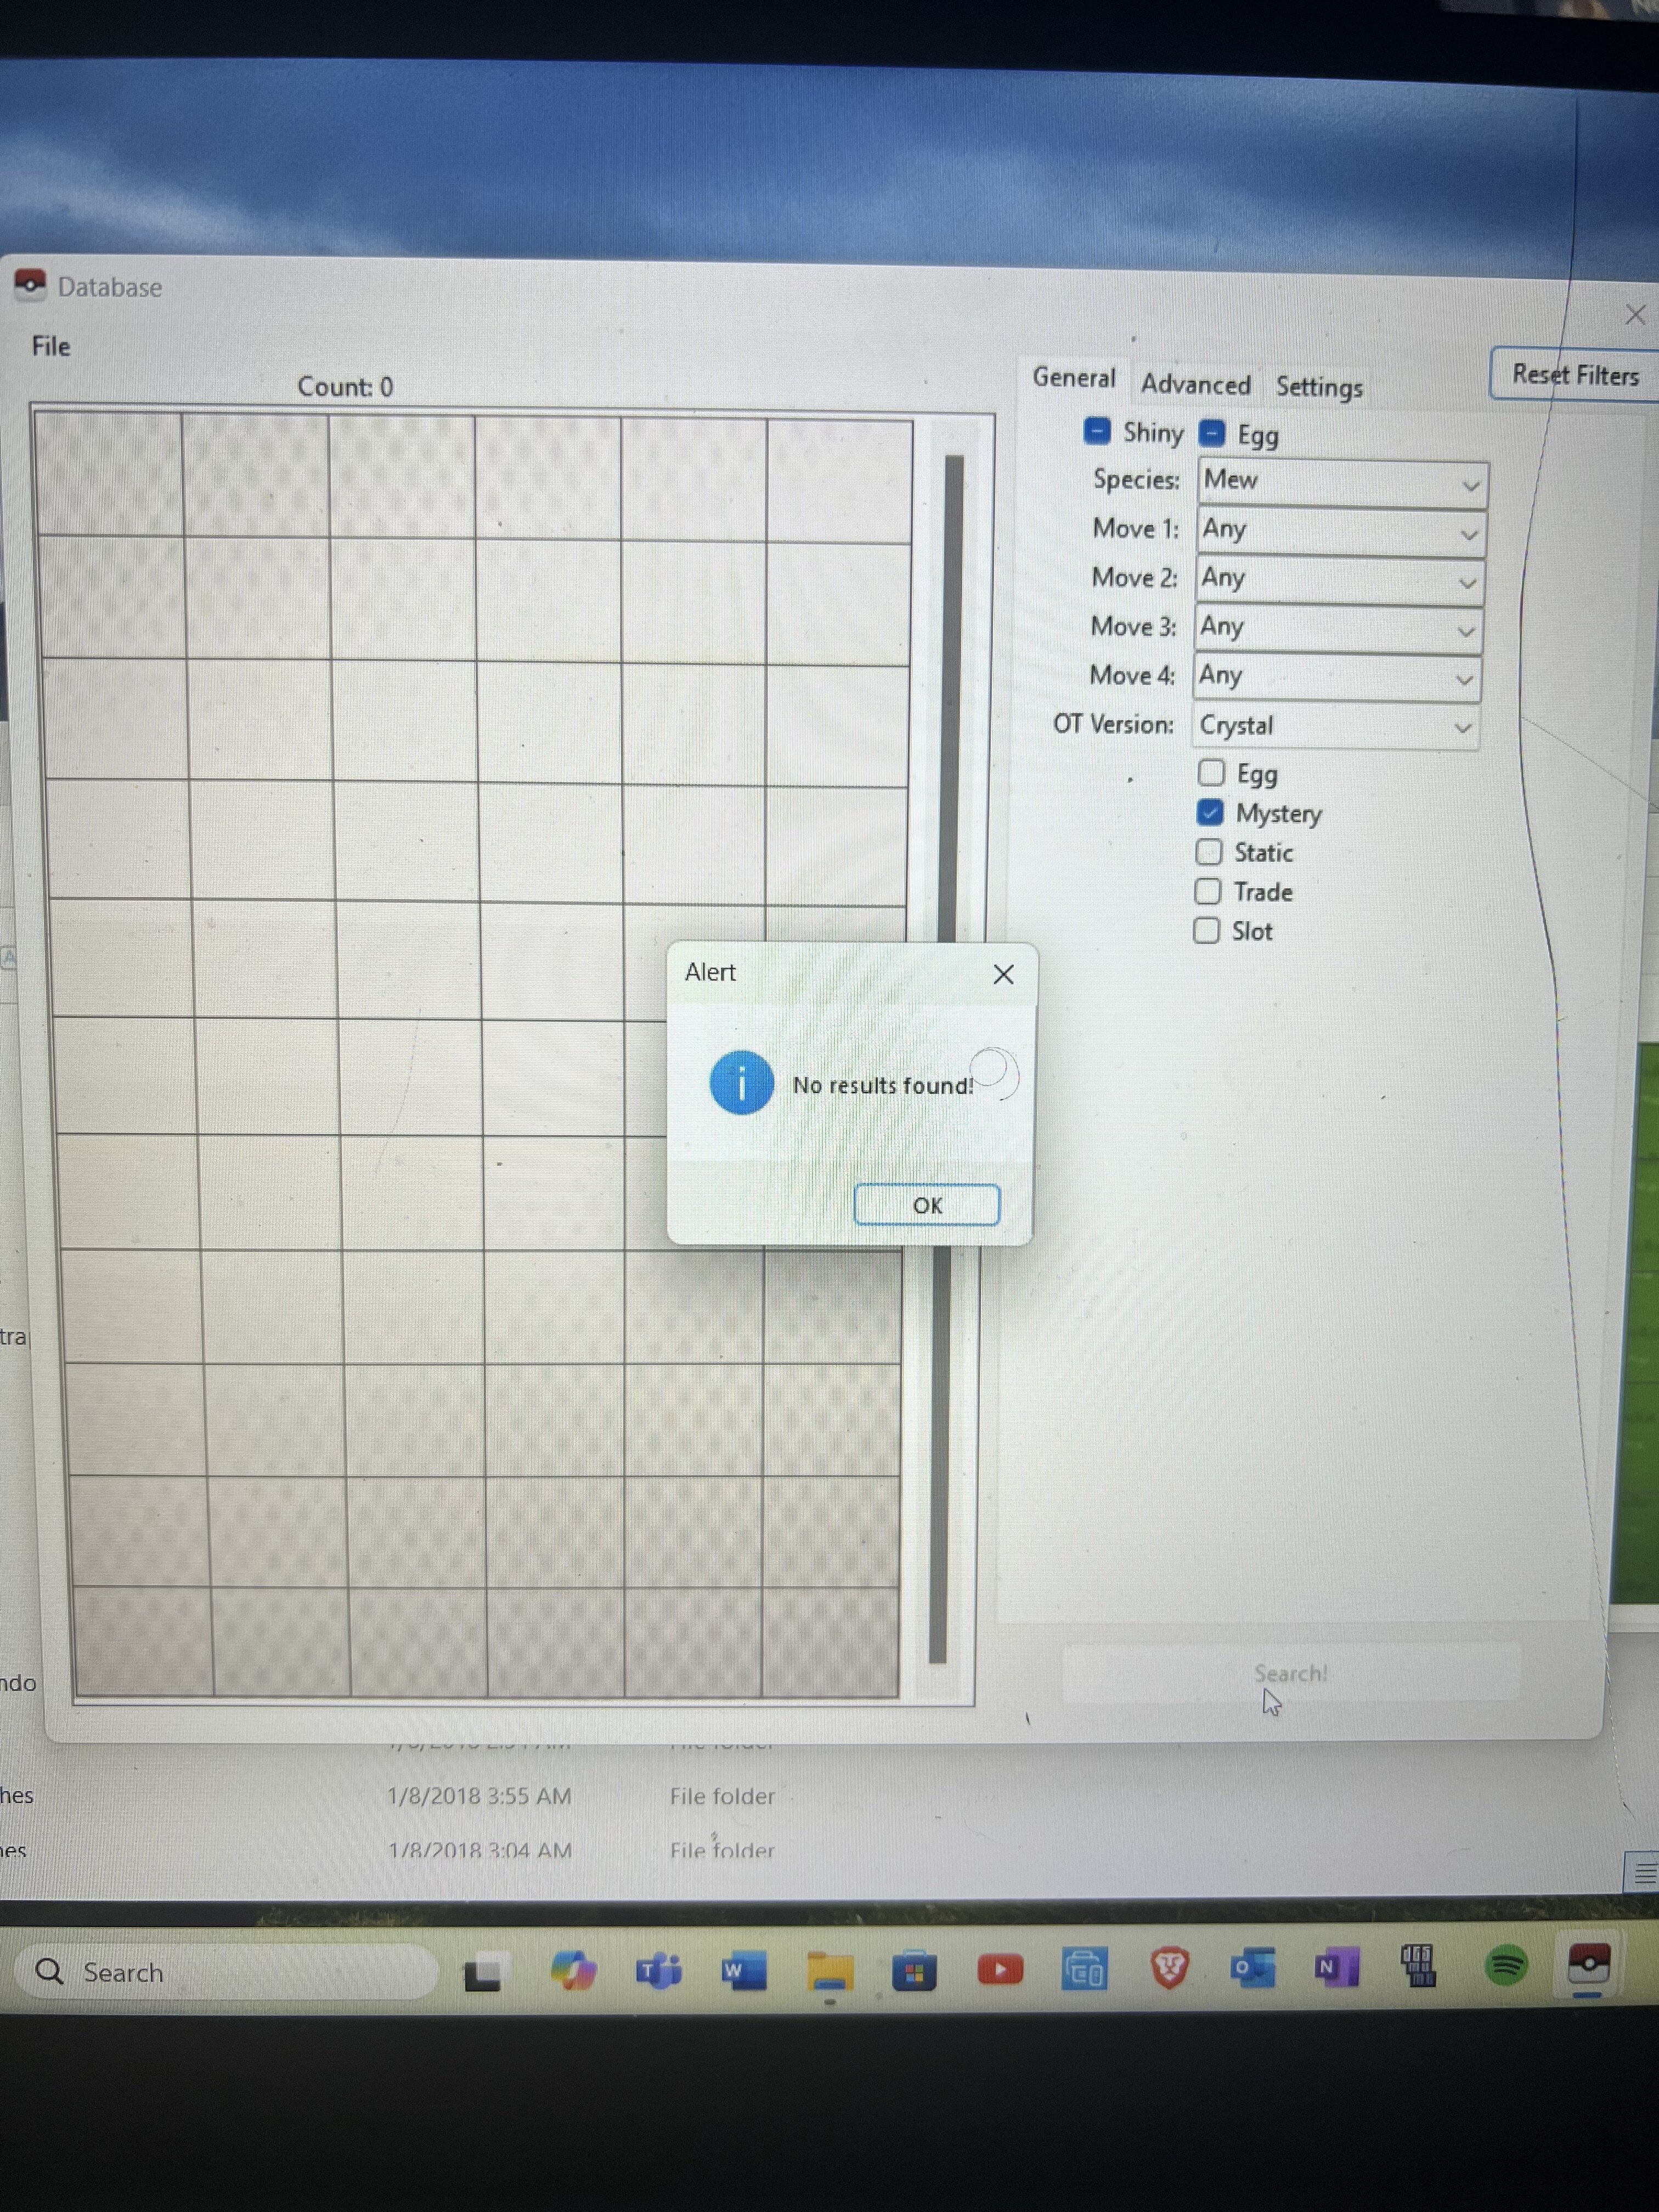
Task: Click the Reset Filters button
Action: click(x=1574, y=375)
